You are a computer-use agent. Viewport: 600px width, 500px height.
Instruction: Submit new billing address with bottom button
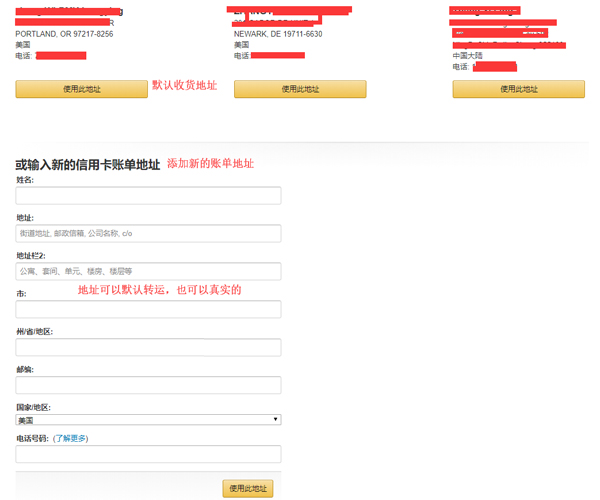click(248, 489)
